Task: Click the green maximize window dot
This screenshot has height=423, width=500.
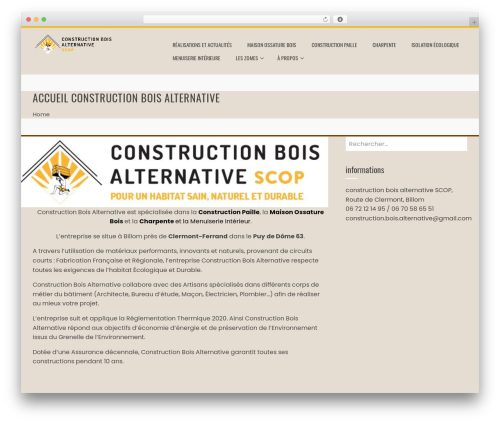Action: (x=44, y=20)
